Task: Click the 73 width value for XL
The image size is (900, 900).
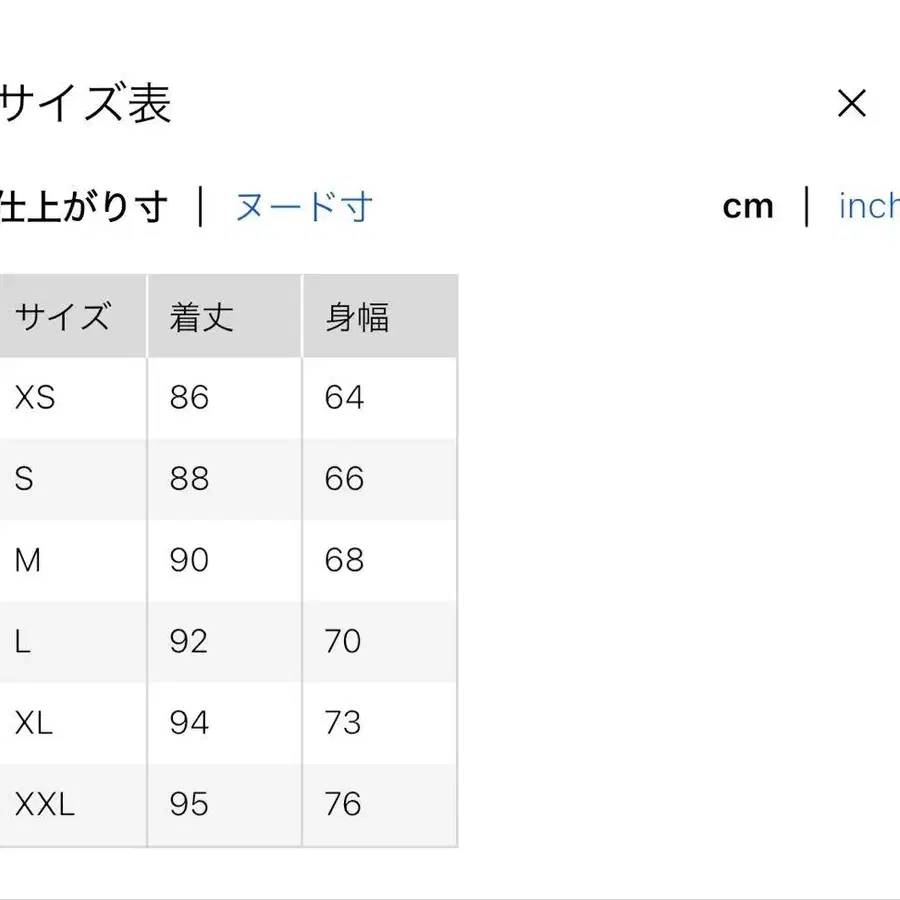Action: point(343,723)
